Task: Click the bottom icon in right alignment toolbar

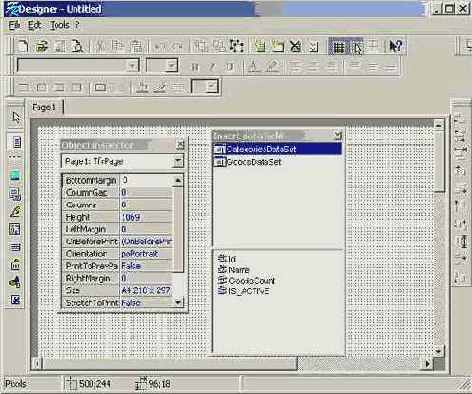Action: coord(460,277)
